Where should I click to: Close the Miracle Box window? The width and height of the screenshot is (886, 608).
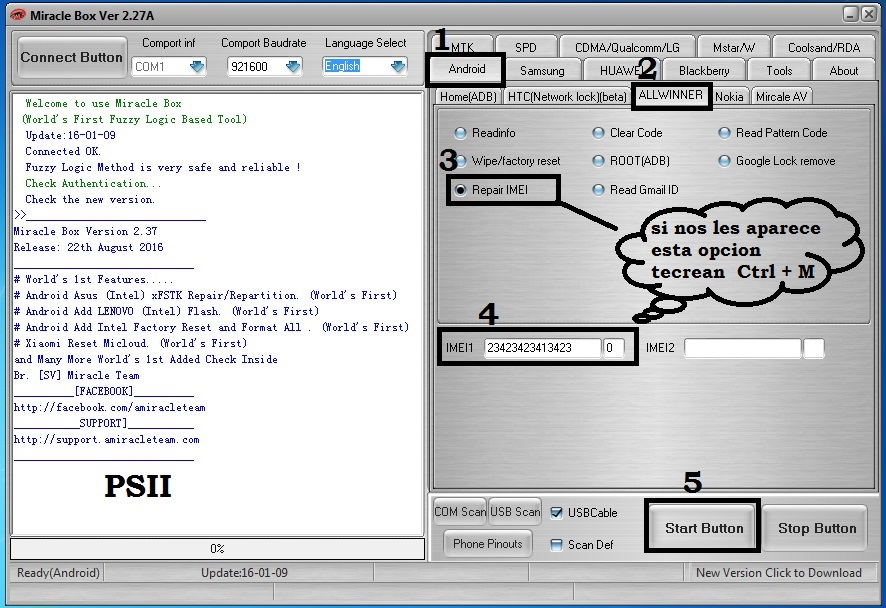pos(868,14)
